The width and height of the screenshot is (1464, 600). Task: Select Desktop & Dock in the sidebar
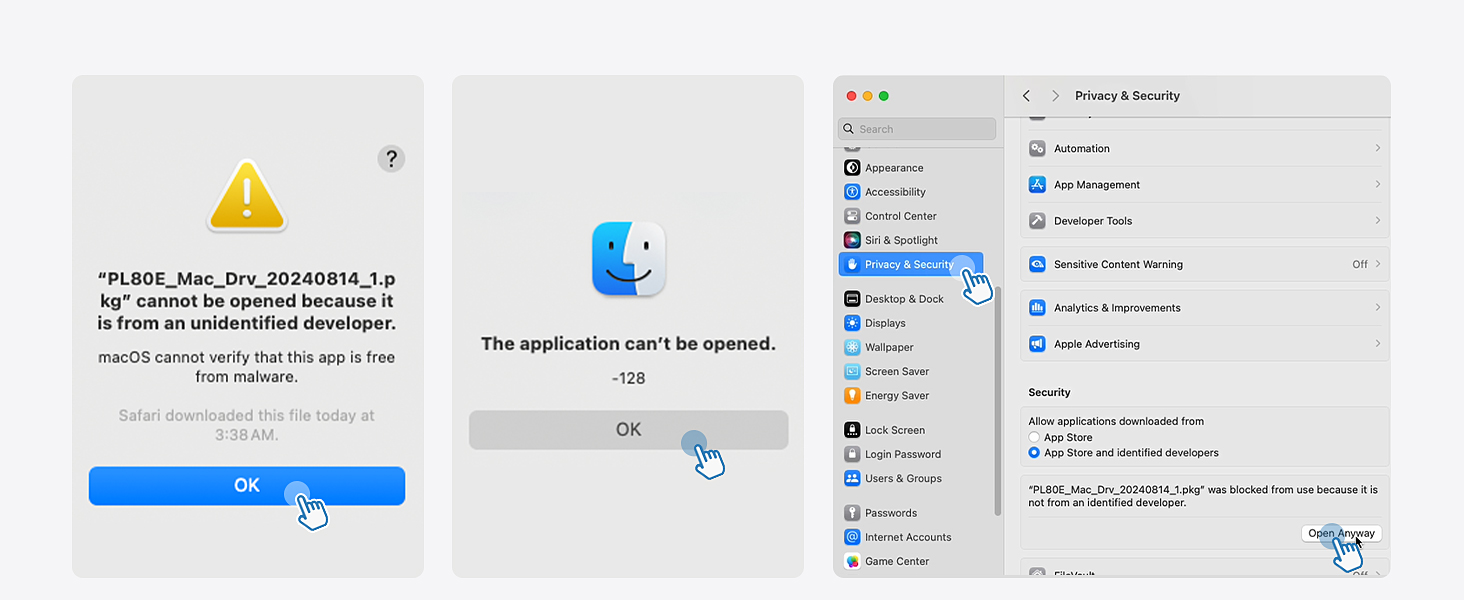[910, 299]
